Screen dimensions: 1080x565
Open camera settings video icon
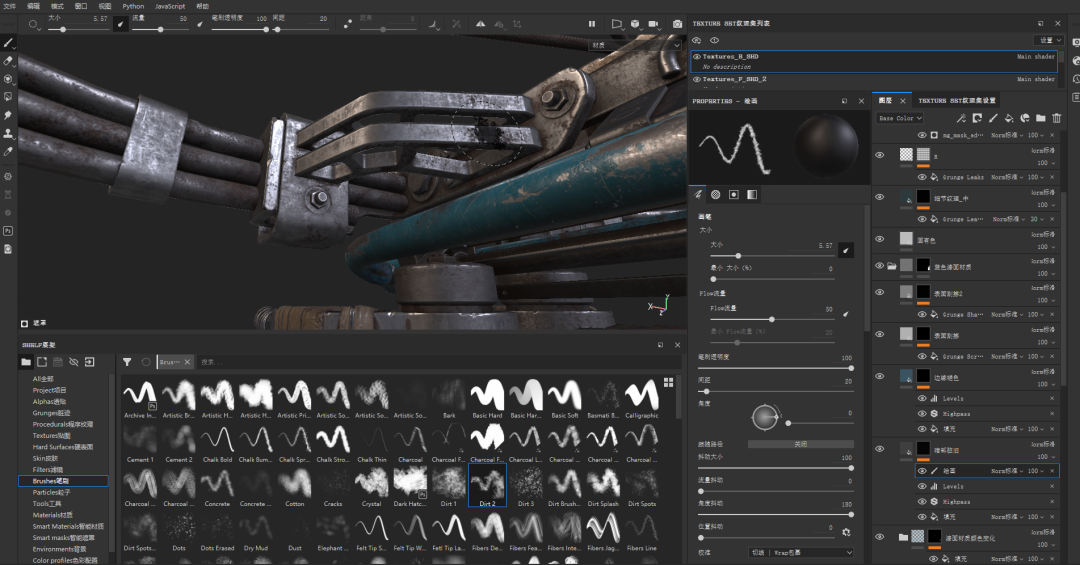pyautogui.click(x=653, y=24)
